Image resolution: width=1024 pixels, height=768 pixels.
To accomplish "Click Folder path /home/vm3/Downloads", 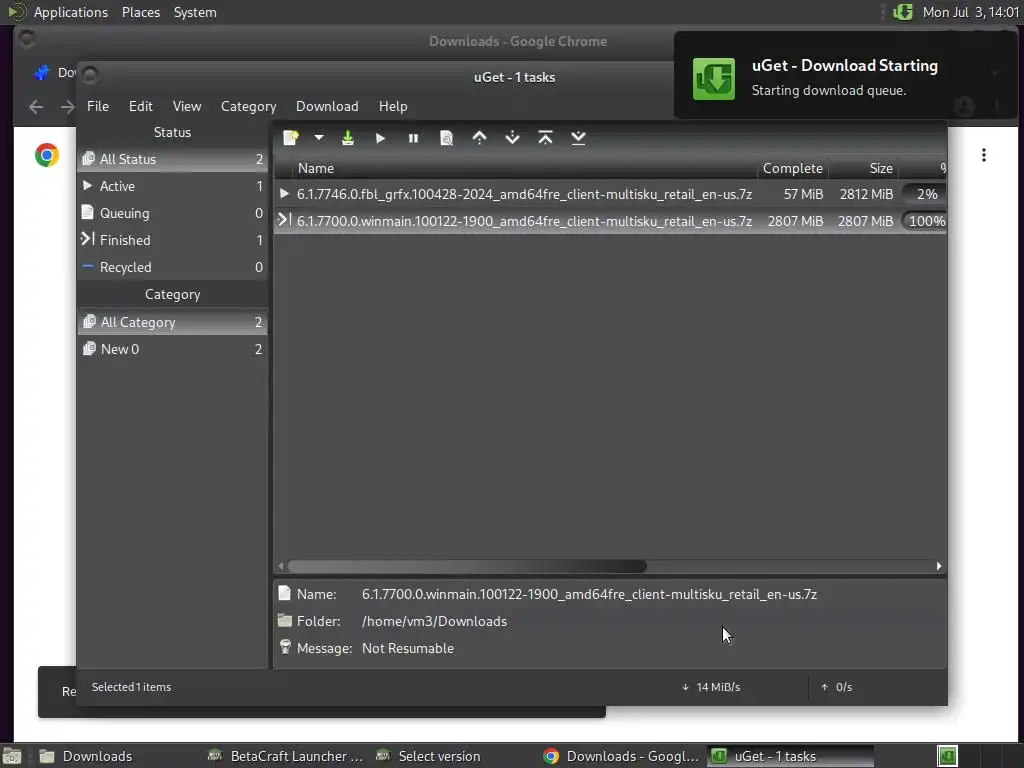I will tap(434, 621).
